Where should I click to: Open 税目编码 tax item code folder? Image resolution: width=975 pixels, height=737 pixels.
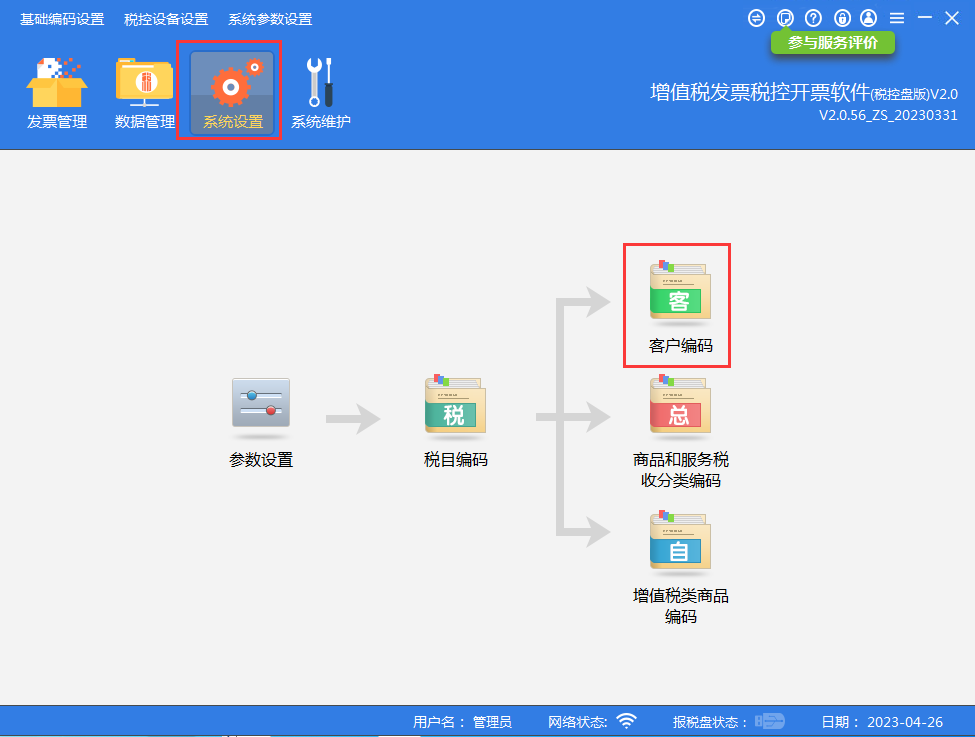[x=455, y=423]
